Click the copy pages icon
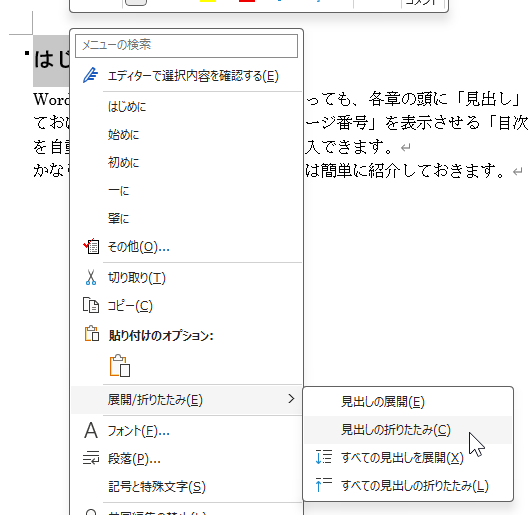This screenshot has height=515, width=528. [x=91, y=305]
